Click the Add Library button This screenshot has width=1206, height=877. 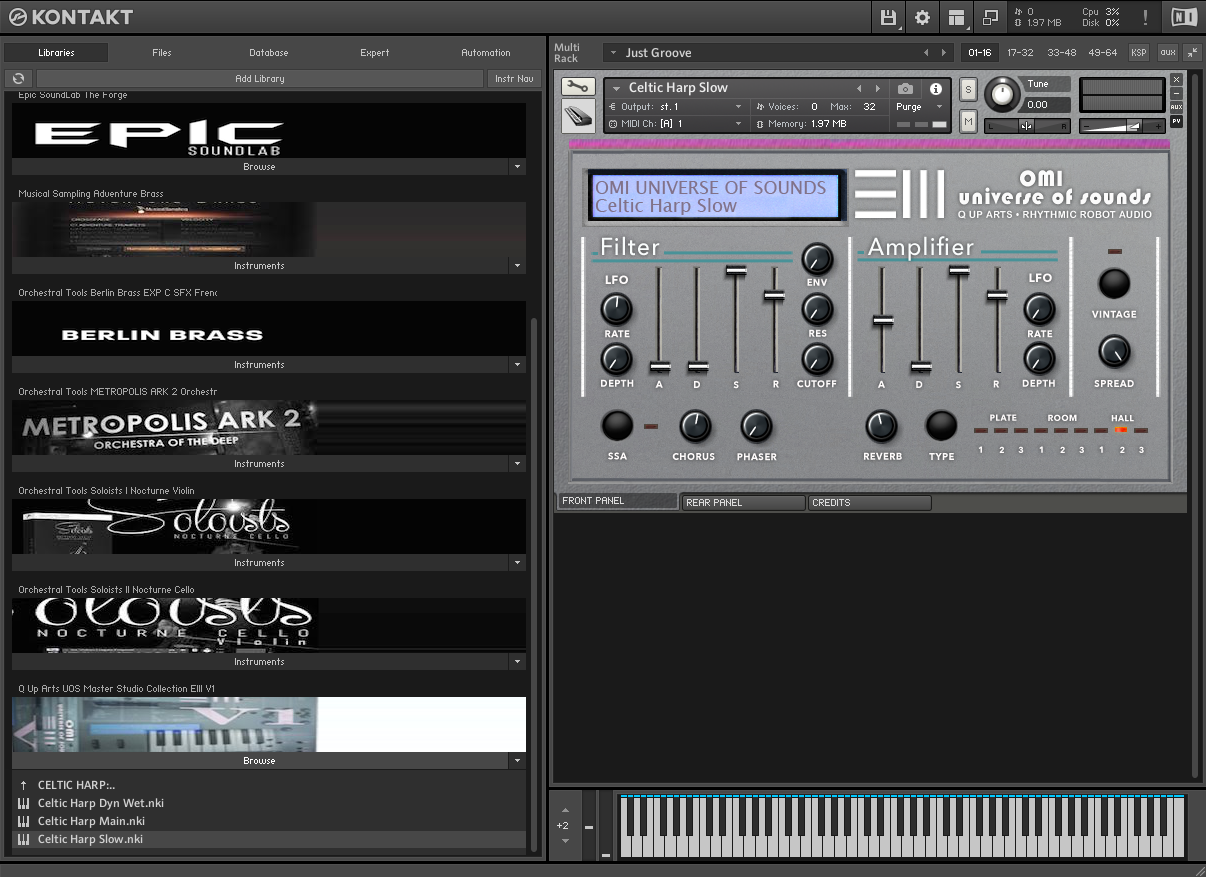(260, 78)
